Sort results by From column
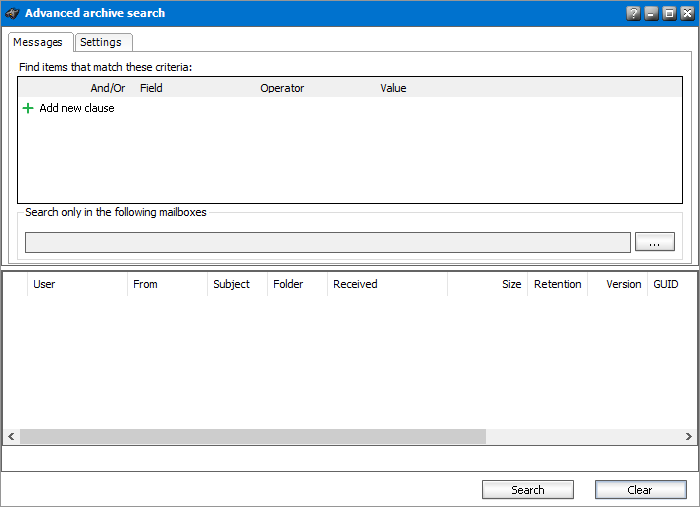 pyautogui.click(x=167, y=284)
